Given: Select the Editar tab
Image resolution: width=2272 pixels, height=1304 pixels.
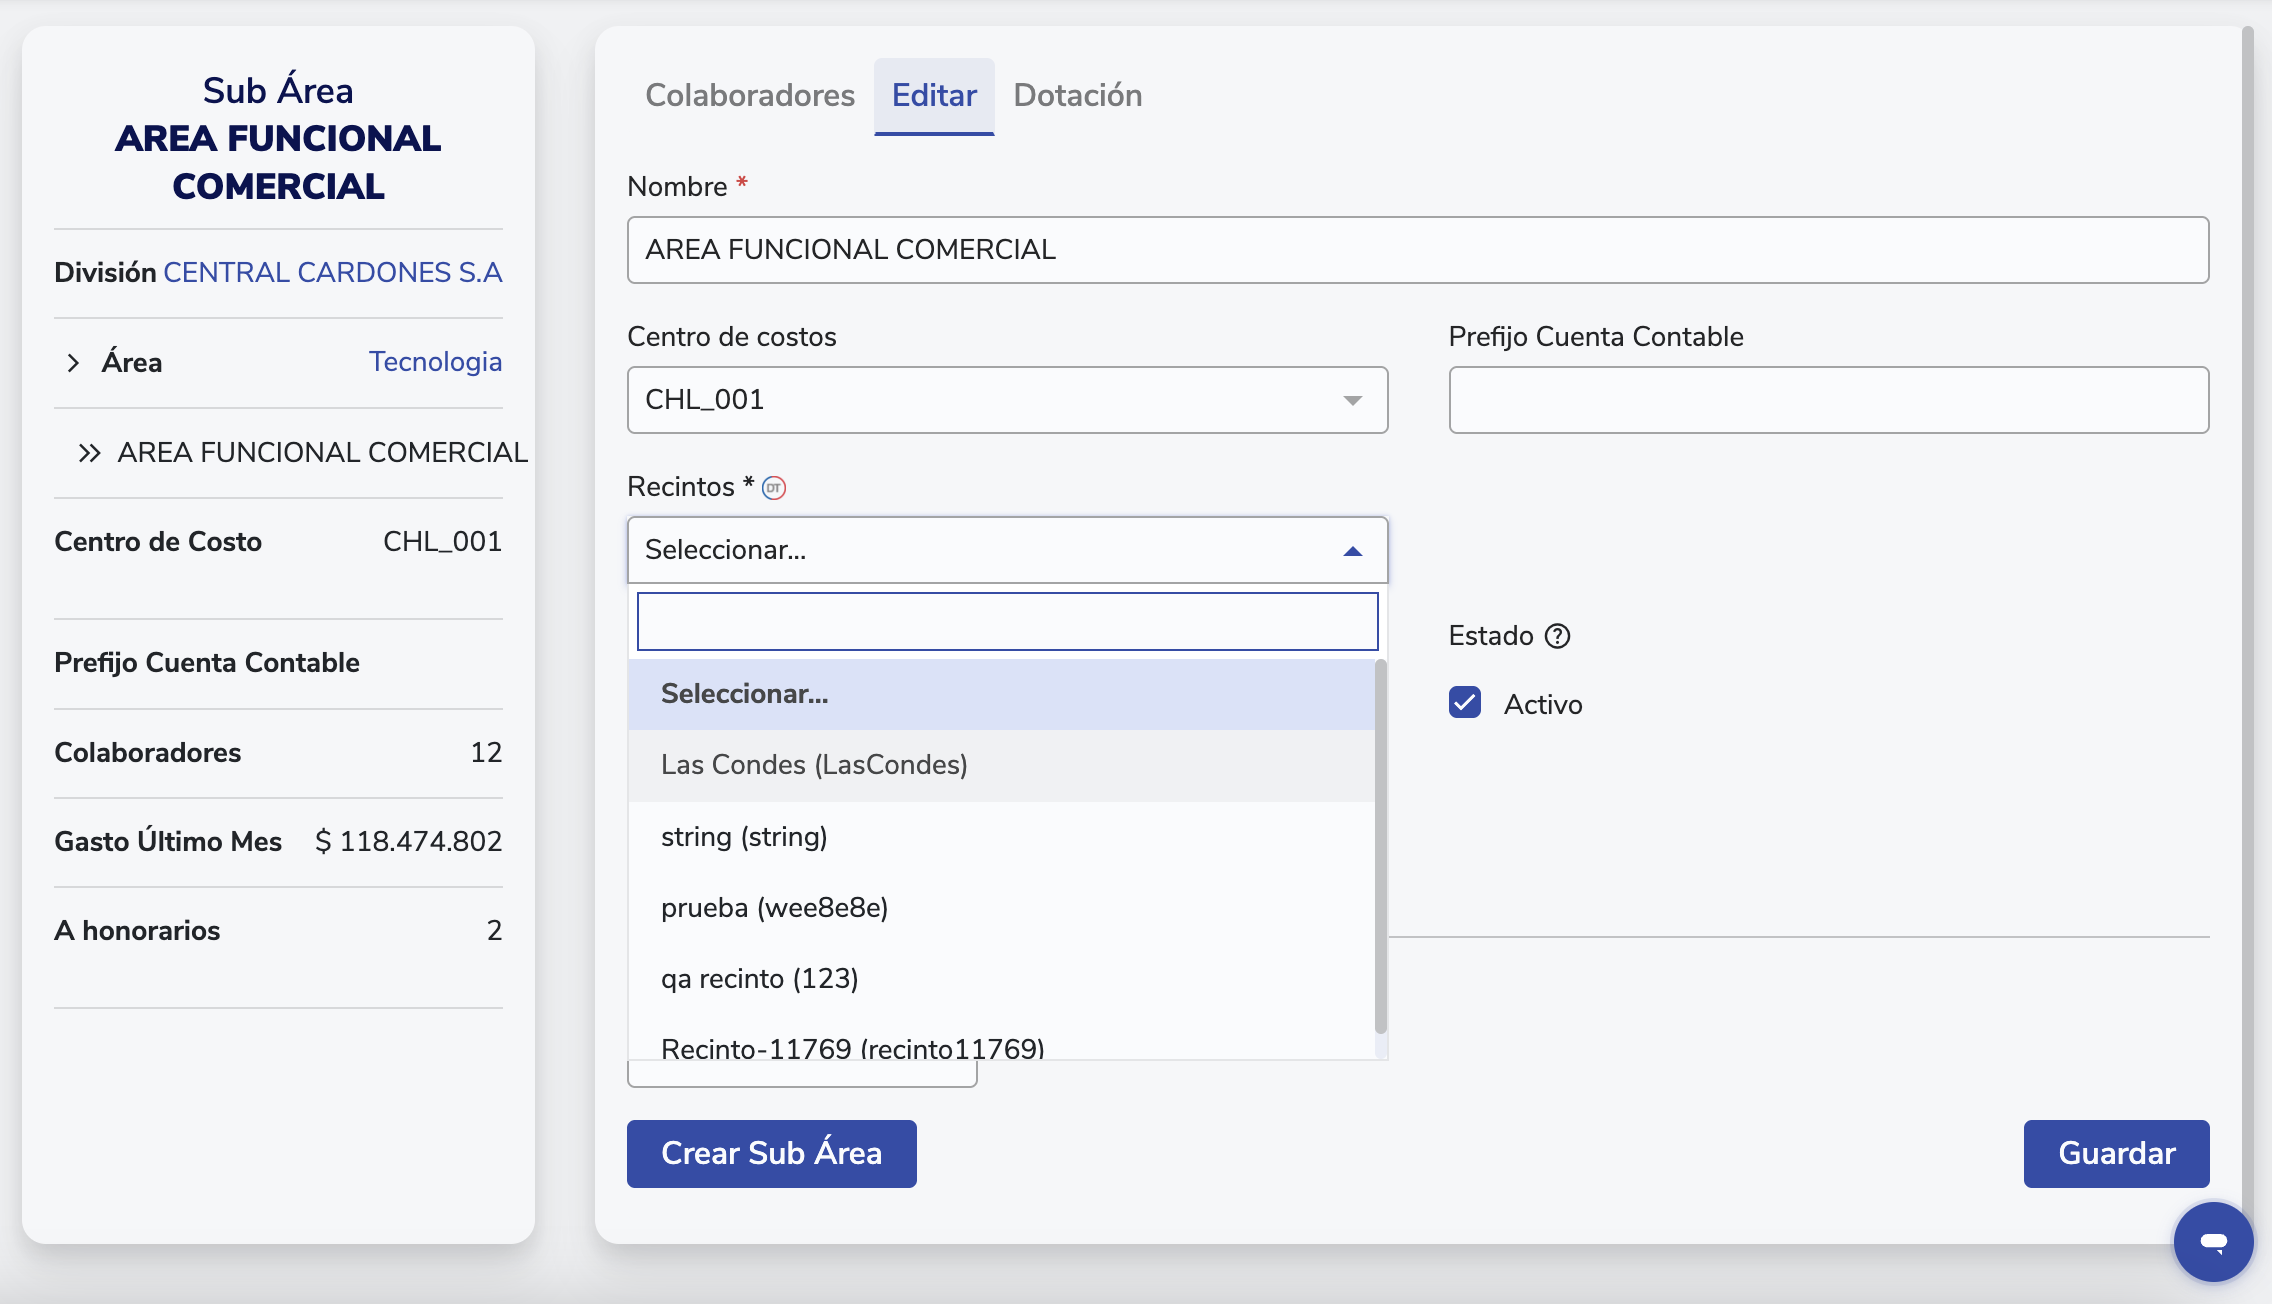Looking at the screenshot, I should [x=934, y=96].
